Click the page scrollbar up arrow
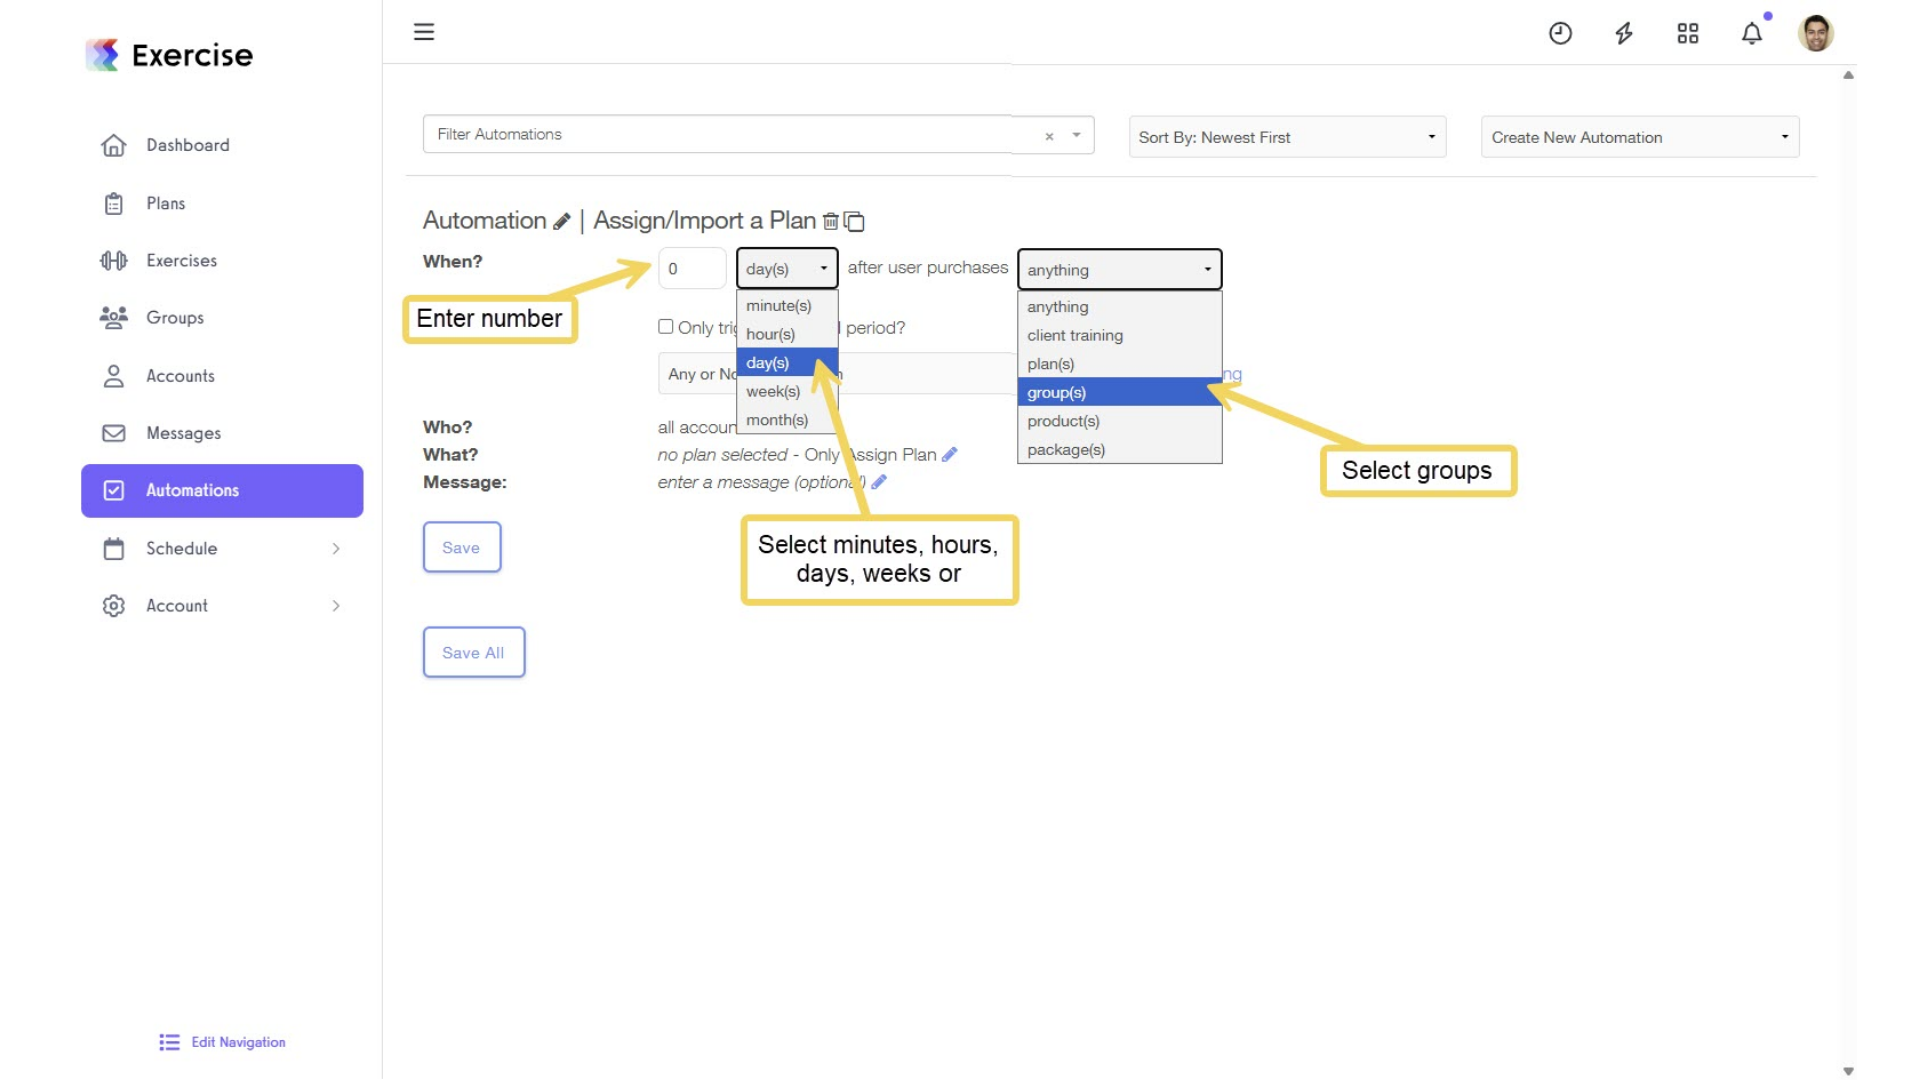The height and width of the screenshot is (1080, 1920). click(x=1849, y=75)
